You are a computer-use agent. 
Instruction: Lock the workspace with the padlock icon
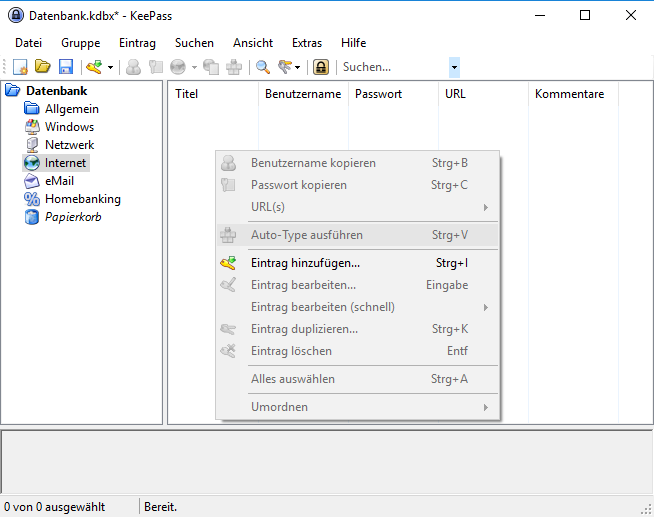coord(321,67)
